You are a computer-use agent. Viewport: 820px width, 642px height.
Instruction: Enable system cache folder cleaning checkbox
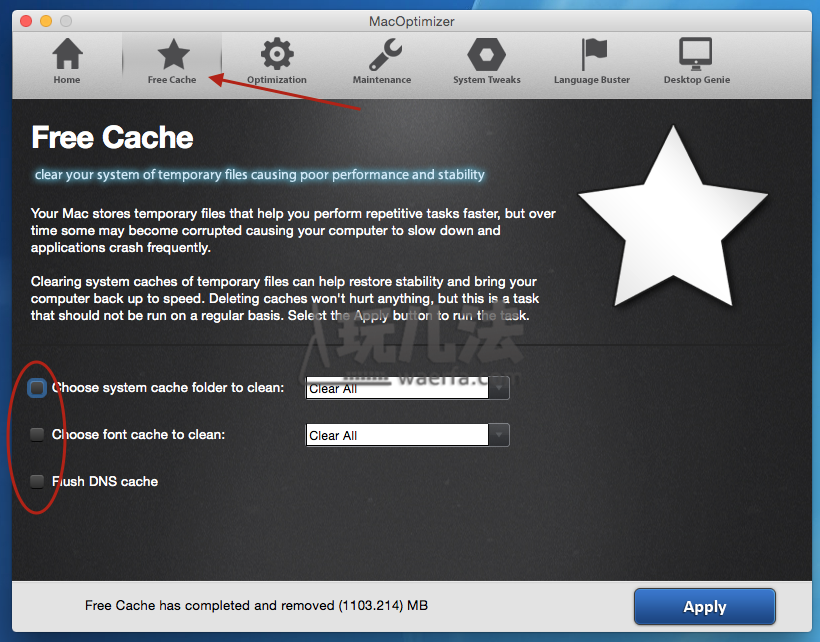click(37, 388)
